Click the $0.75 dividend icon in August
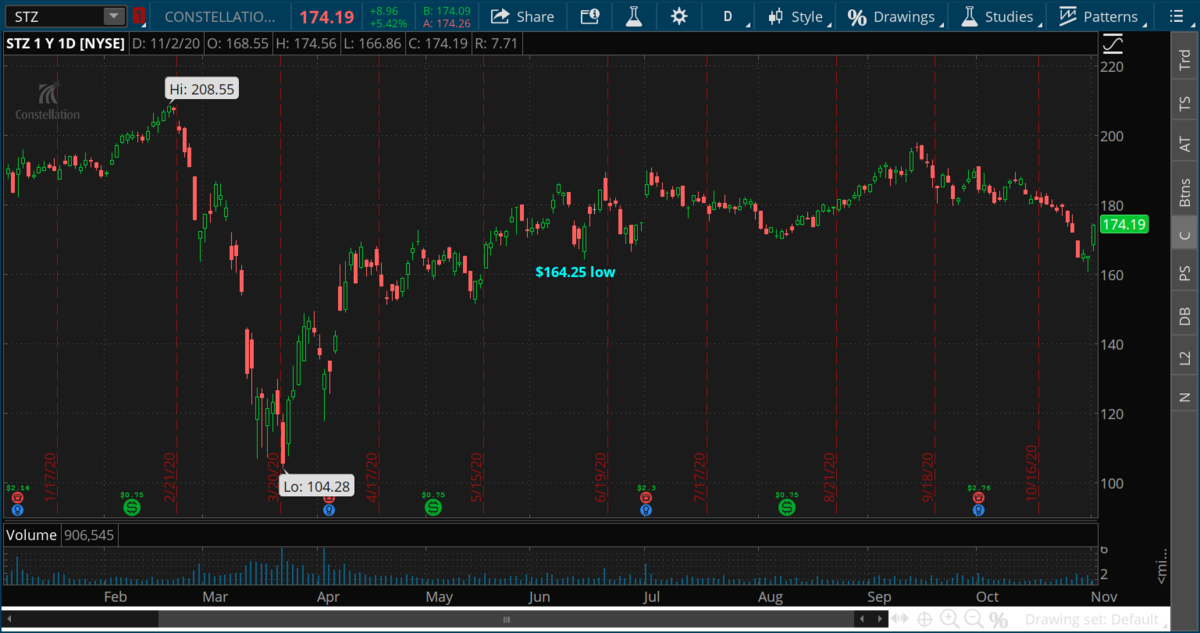The height and width of the screenshot is (633, 1200). (x=787, y=508)
